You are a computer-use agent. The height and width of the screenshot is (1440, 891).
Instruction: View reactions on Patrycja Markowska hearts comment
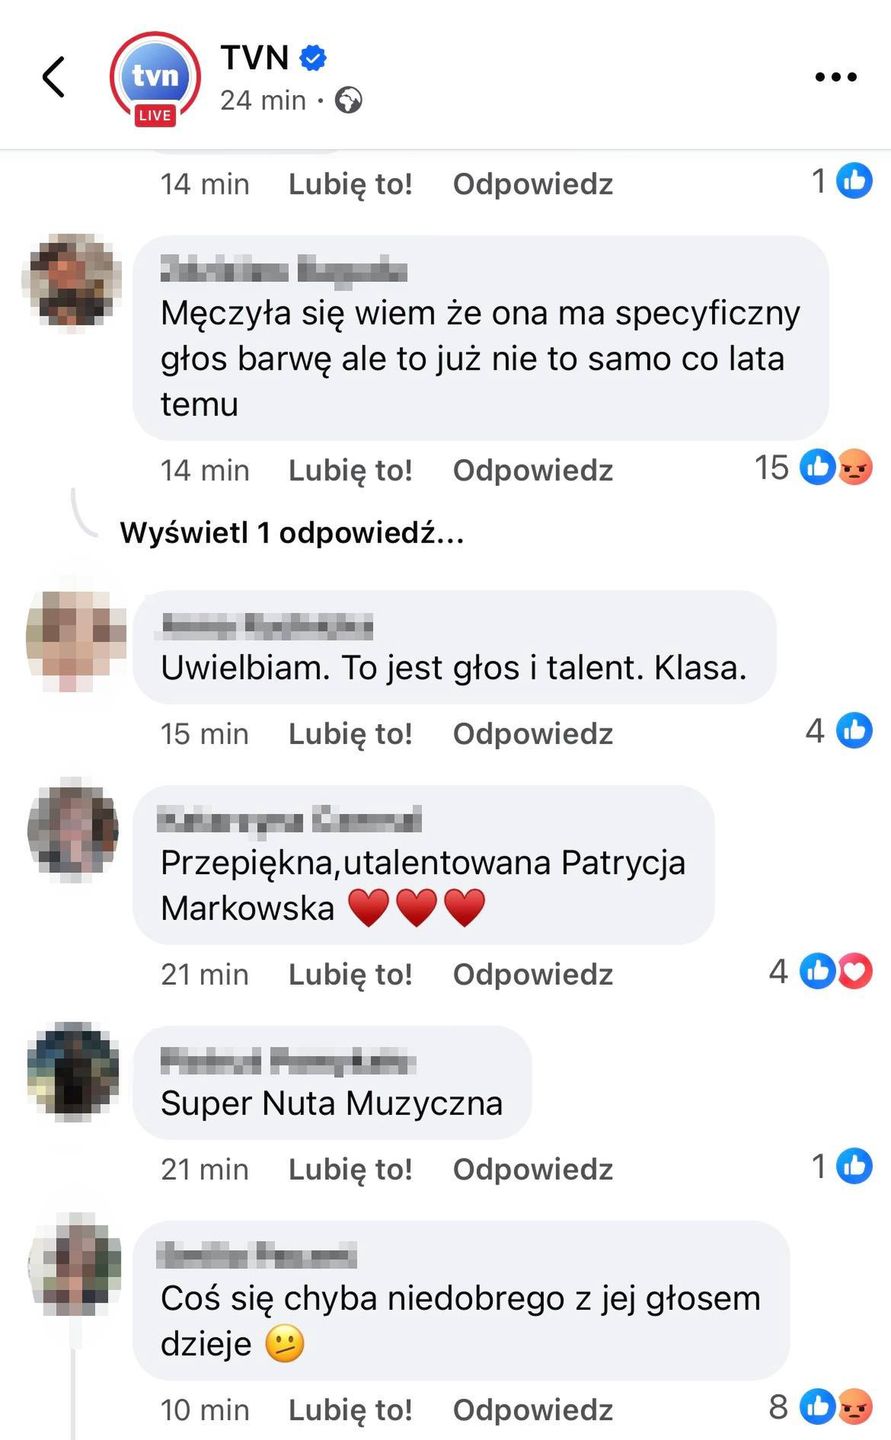pyautogui.click(x=821, y=971)
